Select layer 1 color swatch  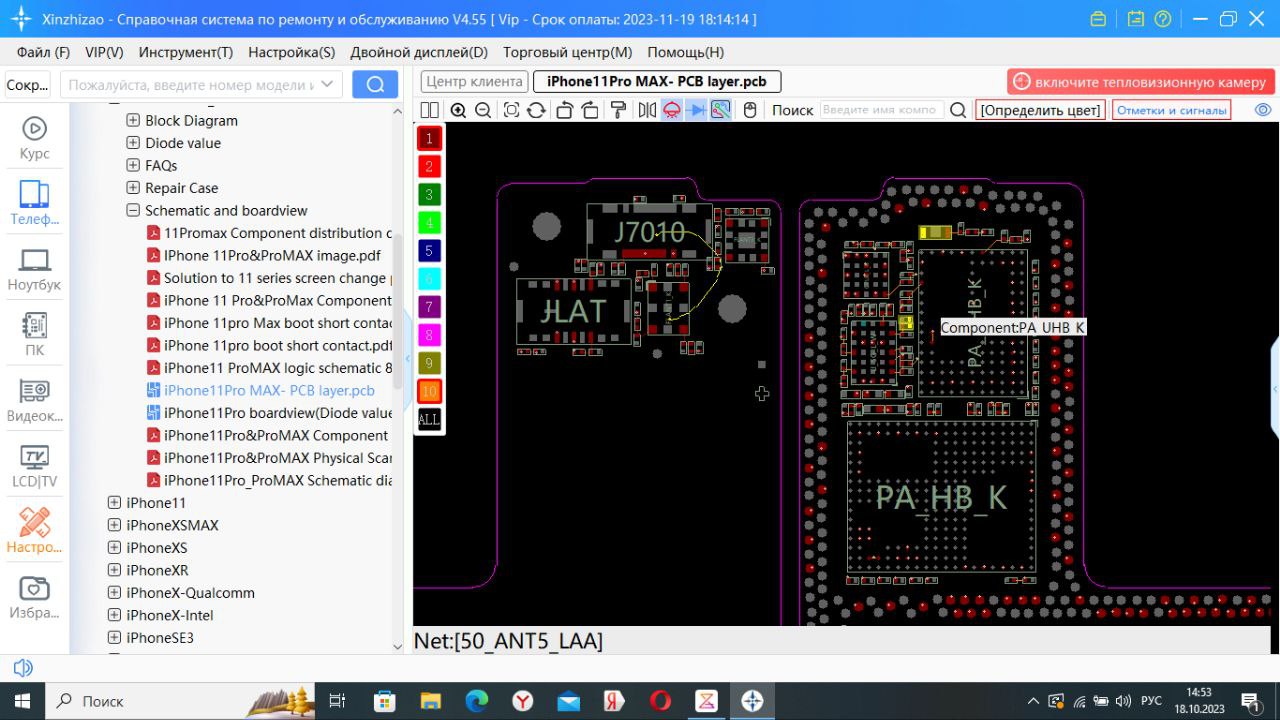click(429, 139)
